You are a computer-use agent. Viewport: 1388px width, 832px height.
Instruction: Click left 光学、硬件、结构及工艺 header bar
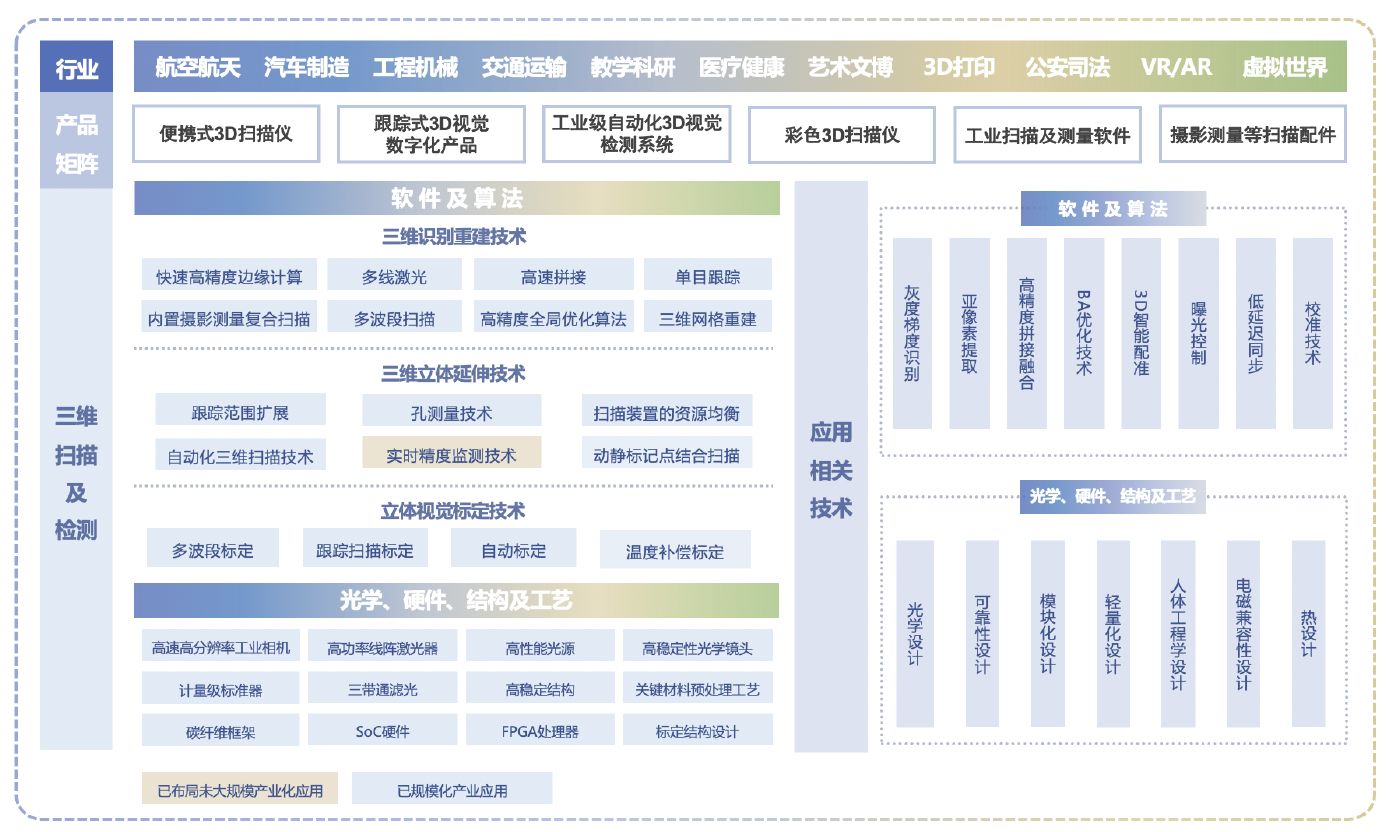coord(457,600)
